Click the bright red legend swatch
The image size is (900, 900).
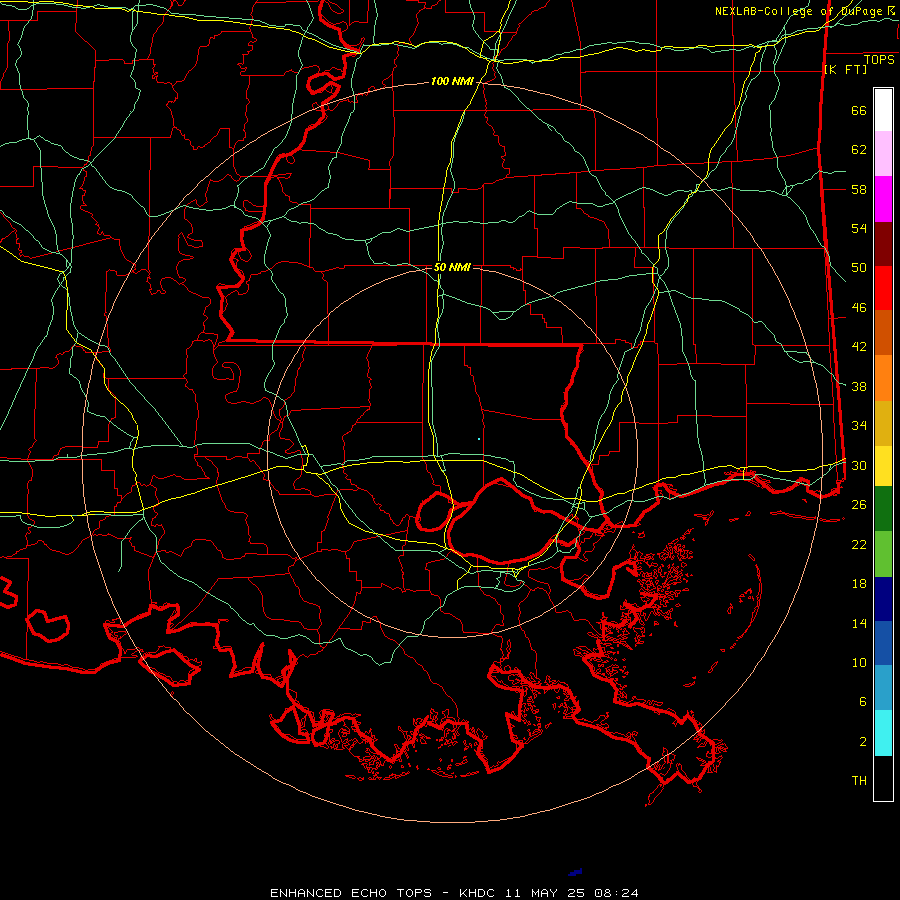(883, 288)
